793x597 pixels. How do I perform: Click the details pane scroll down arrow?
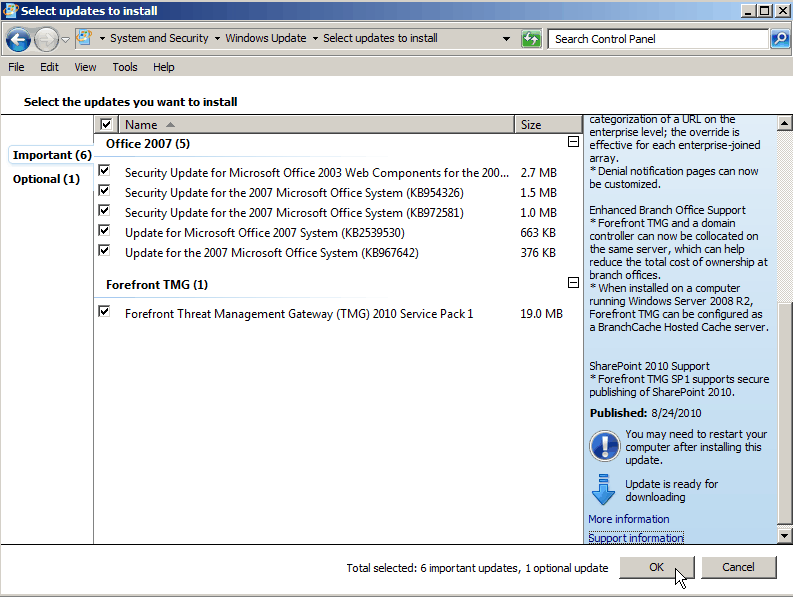[784, 536]
